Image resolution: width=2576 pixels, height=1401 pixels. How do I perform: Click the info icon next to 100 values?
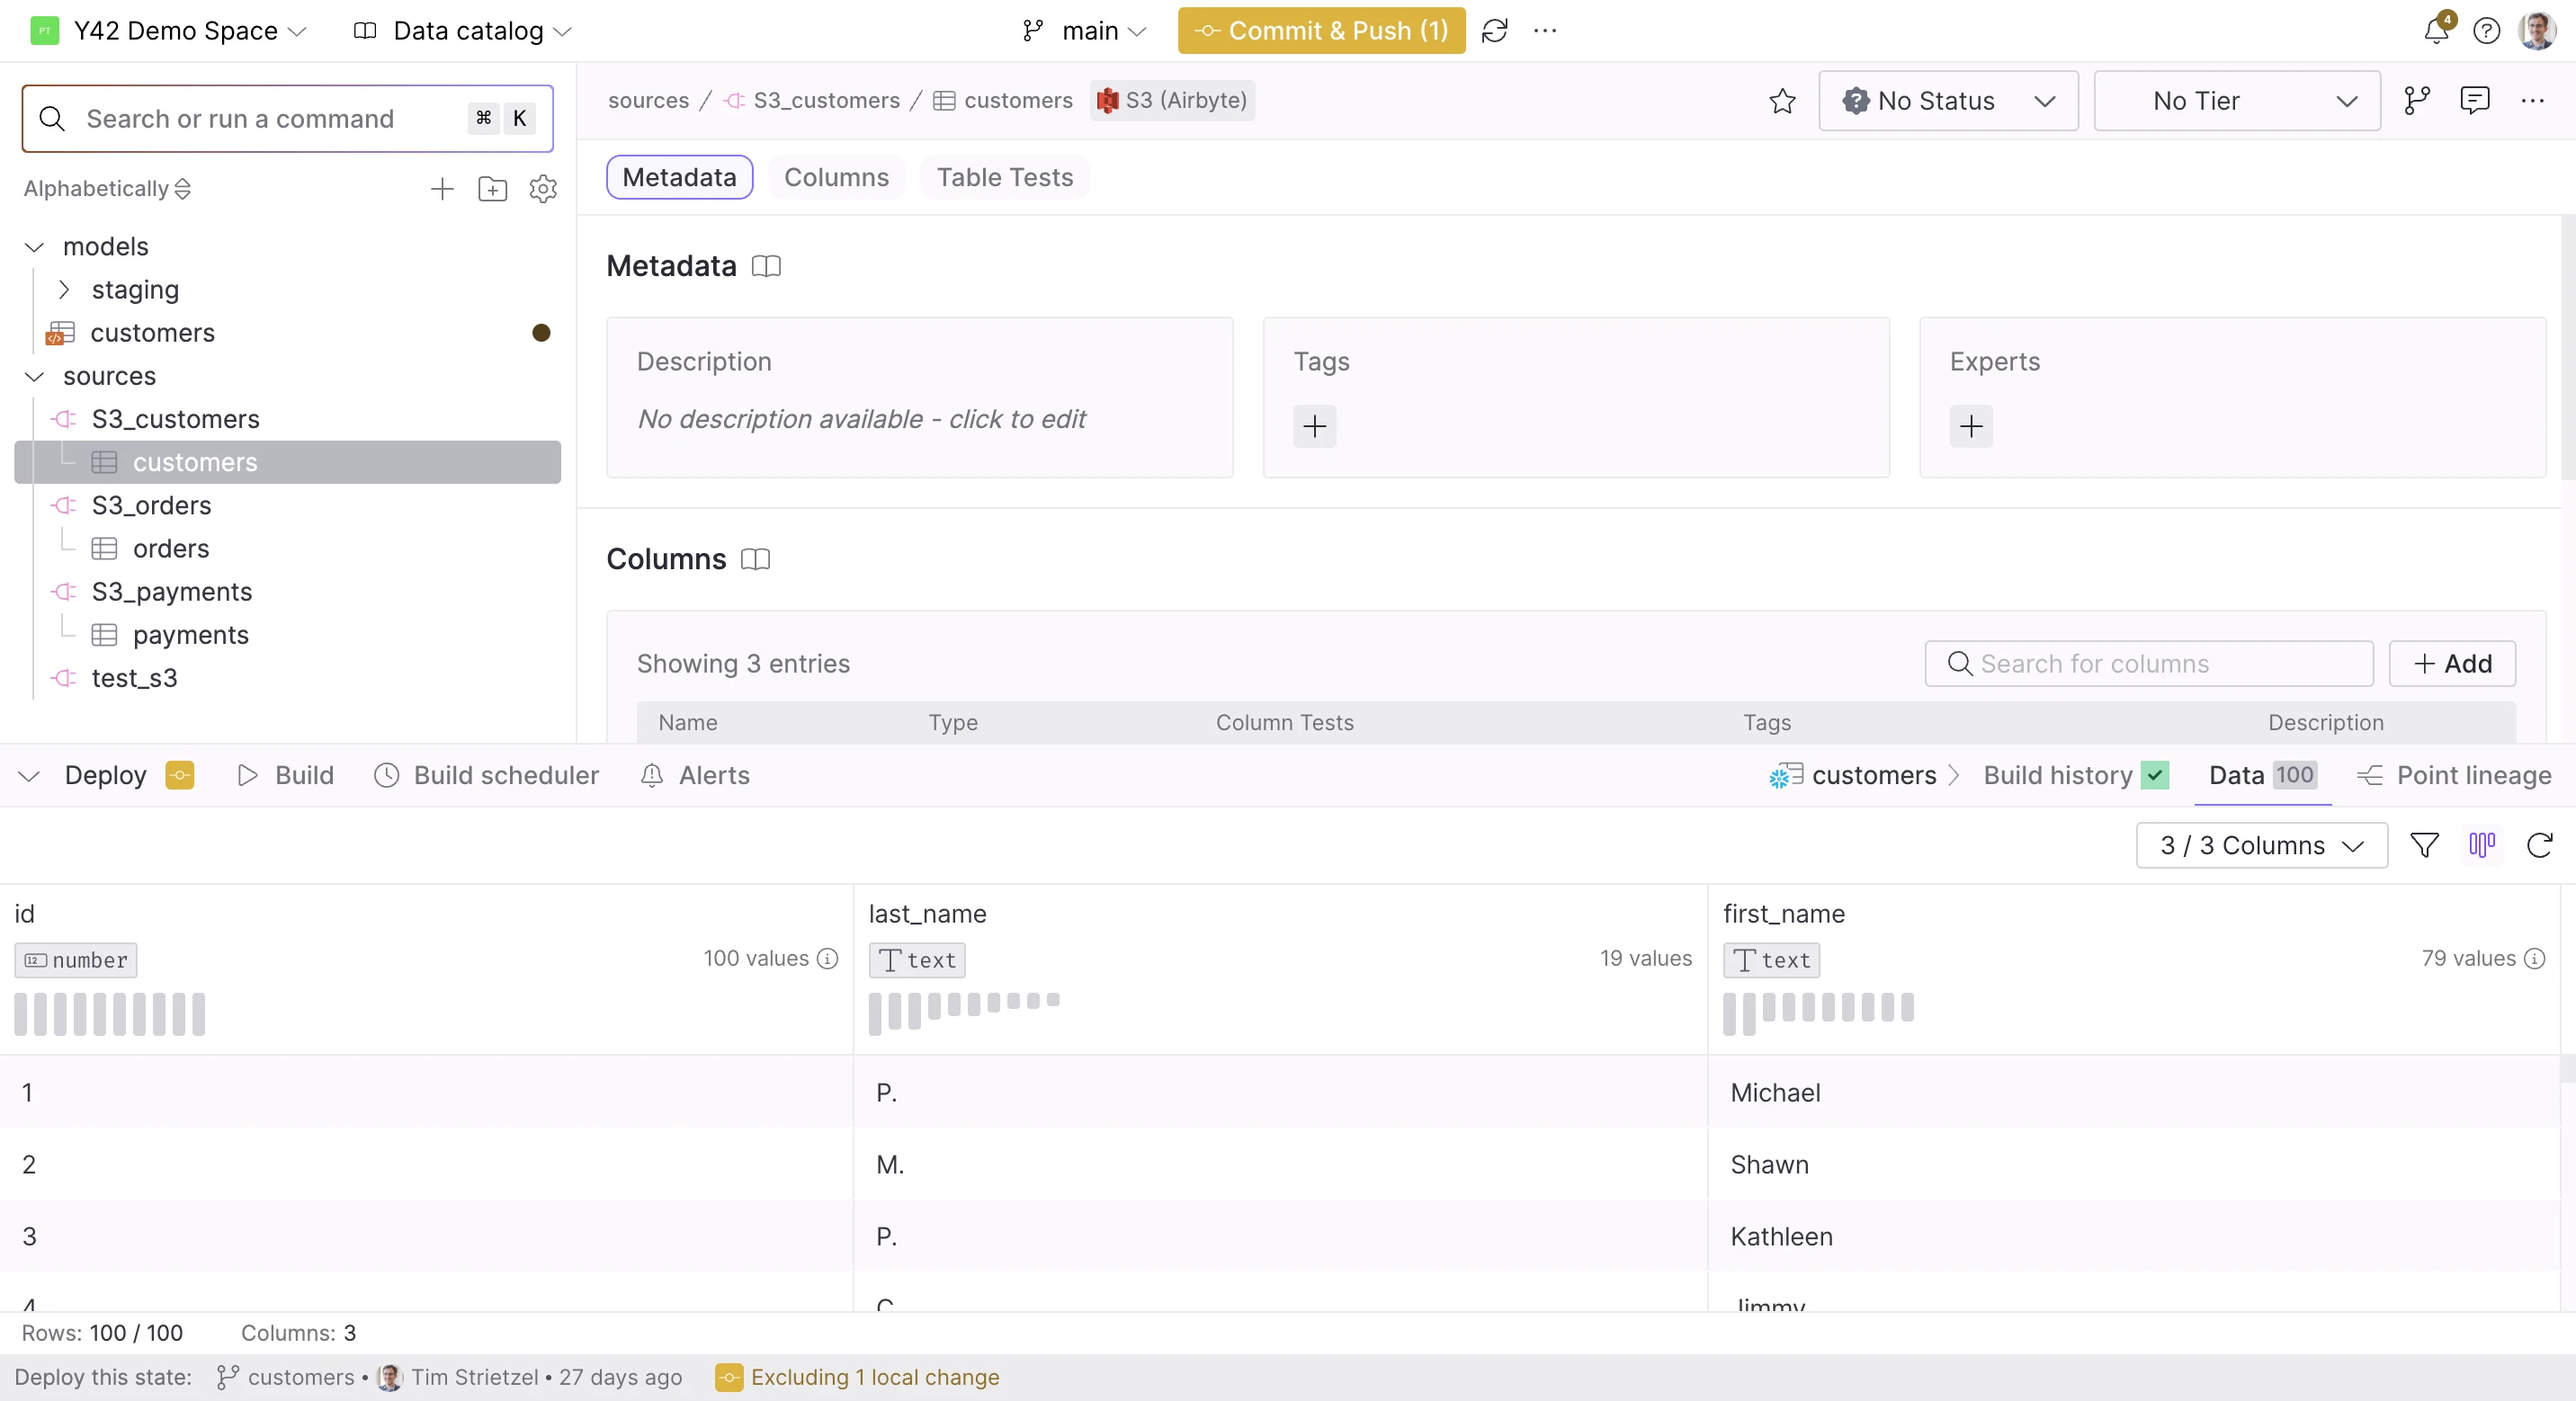(827, 959)
